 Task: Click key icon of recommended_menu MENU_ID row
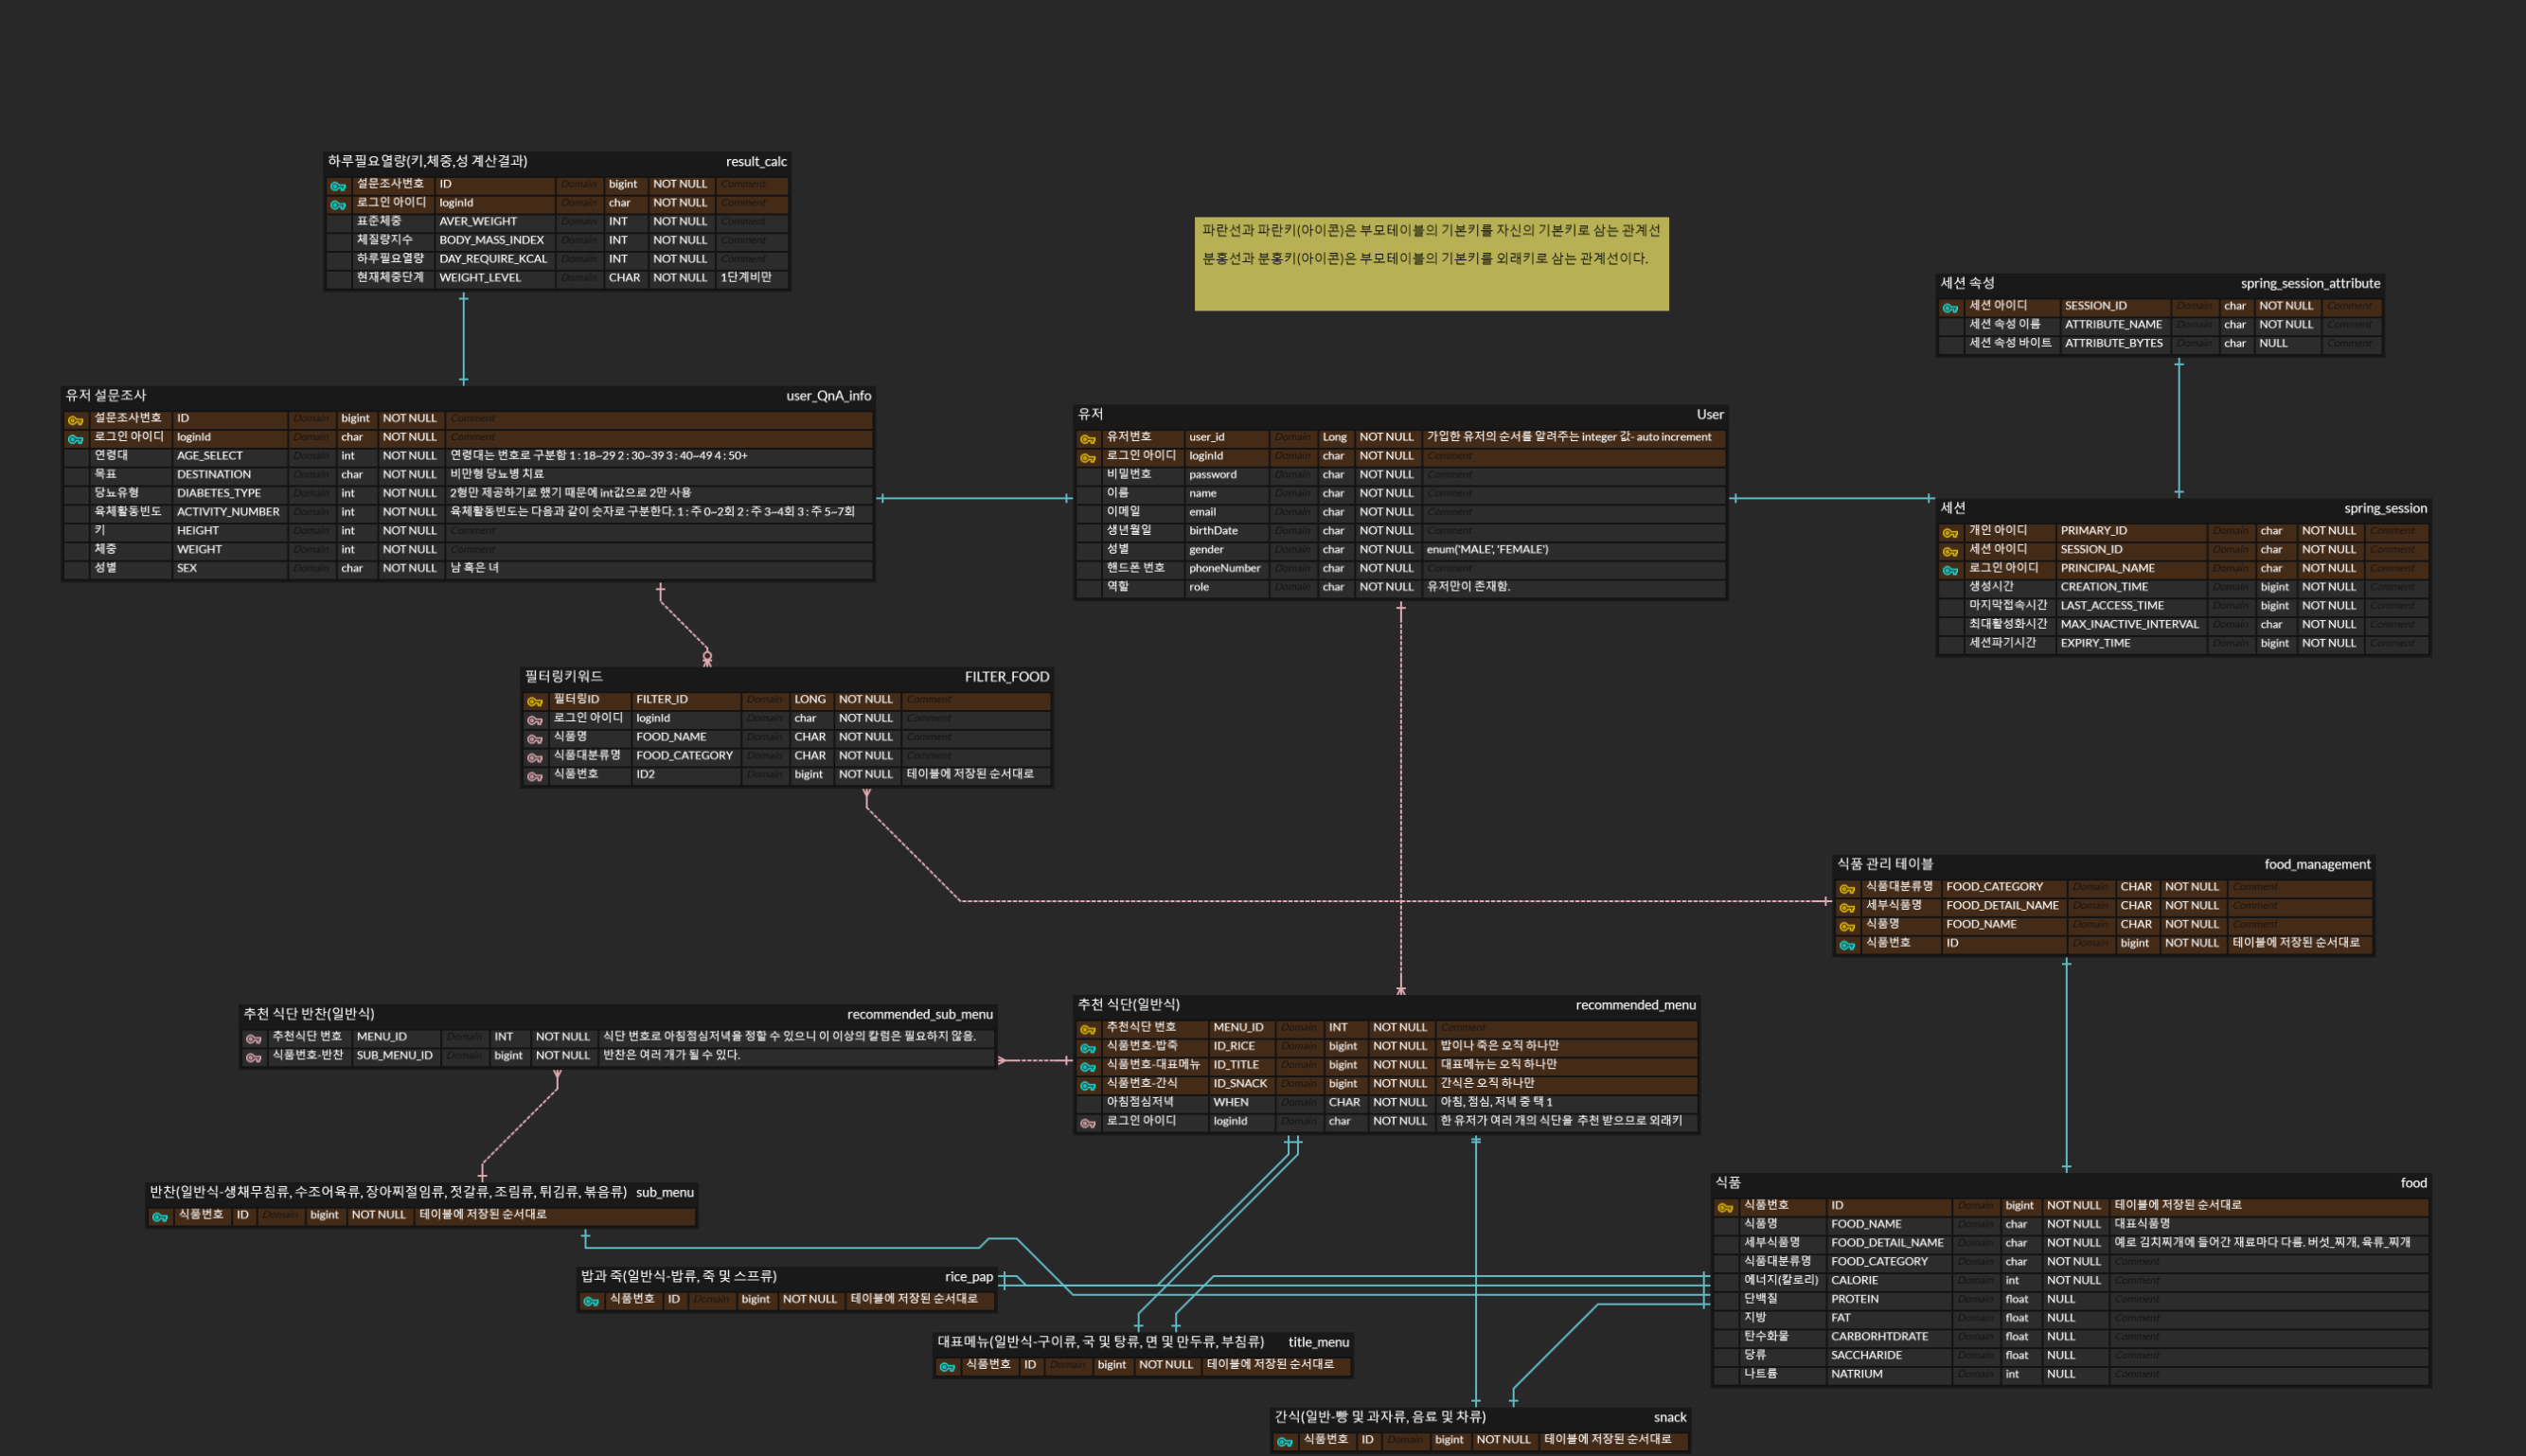click(x=1088, y=1030)
